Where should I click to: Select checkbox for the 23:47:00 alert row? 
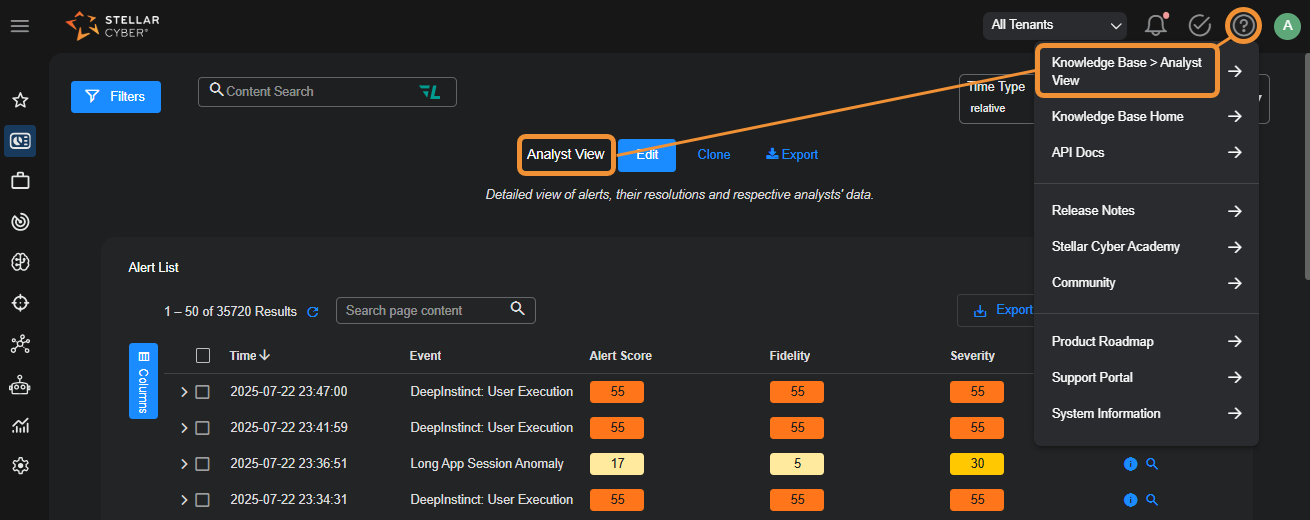pyautogui.click(x=202, y=392)
